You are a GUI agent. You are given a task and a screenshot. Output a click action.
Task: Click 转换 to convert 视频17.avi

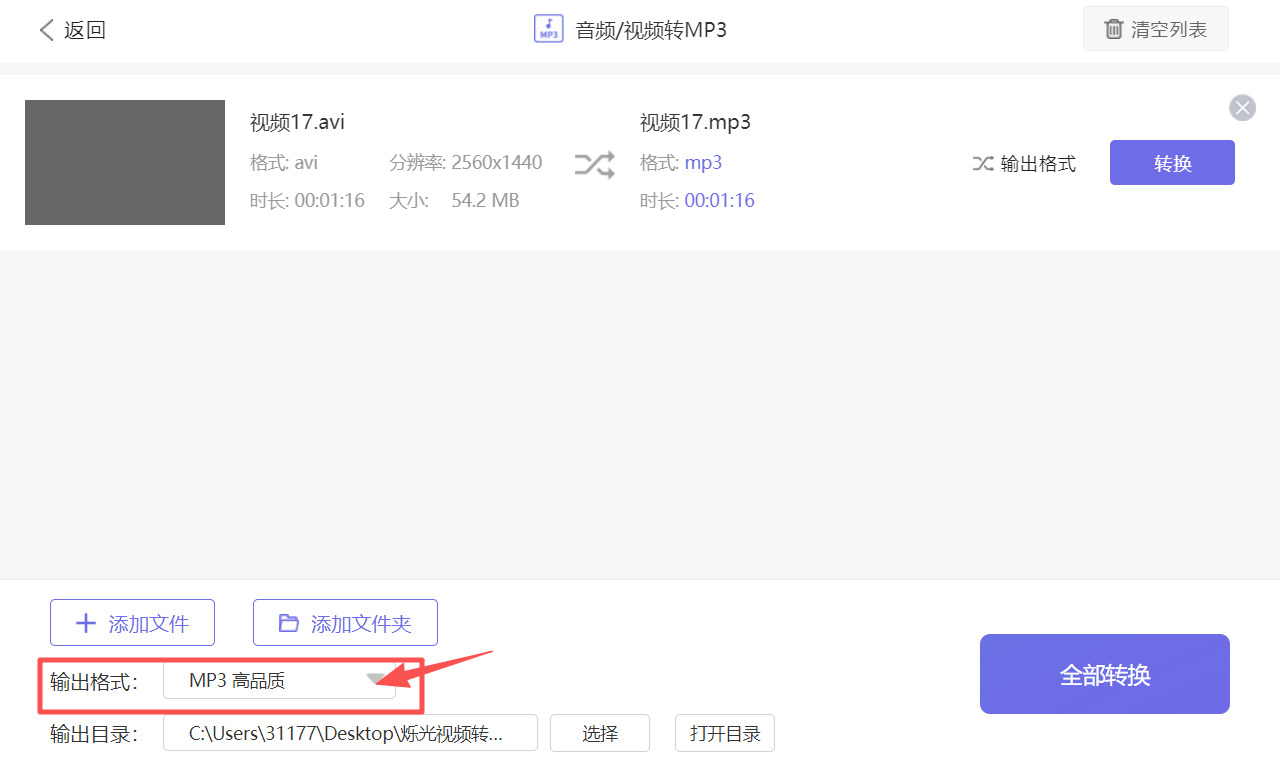tap(1171, 162)
